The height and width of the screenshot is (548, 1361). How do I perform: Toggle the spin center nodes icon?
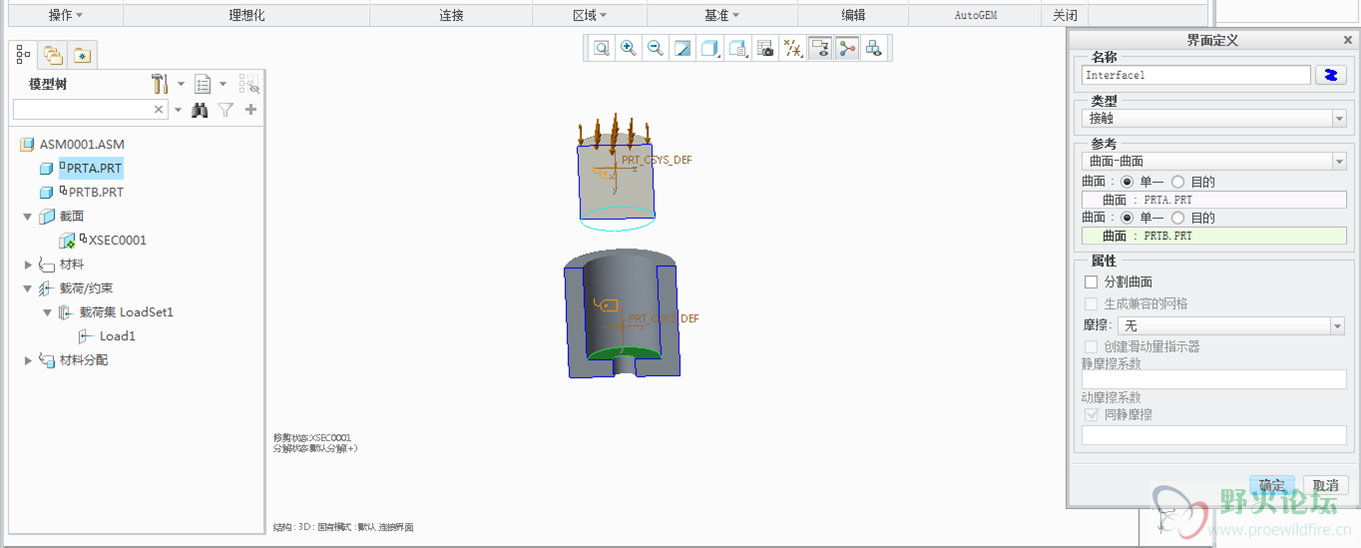coord(847,48)
